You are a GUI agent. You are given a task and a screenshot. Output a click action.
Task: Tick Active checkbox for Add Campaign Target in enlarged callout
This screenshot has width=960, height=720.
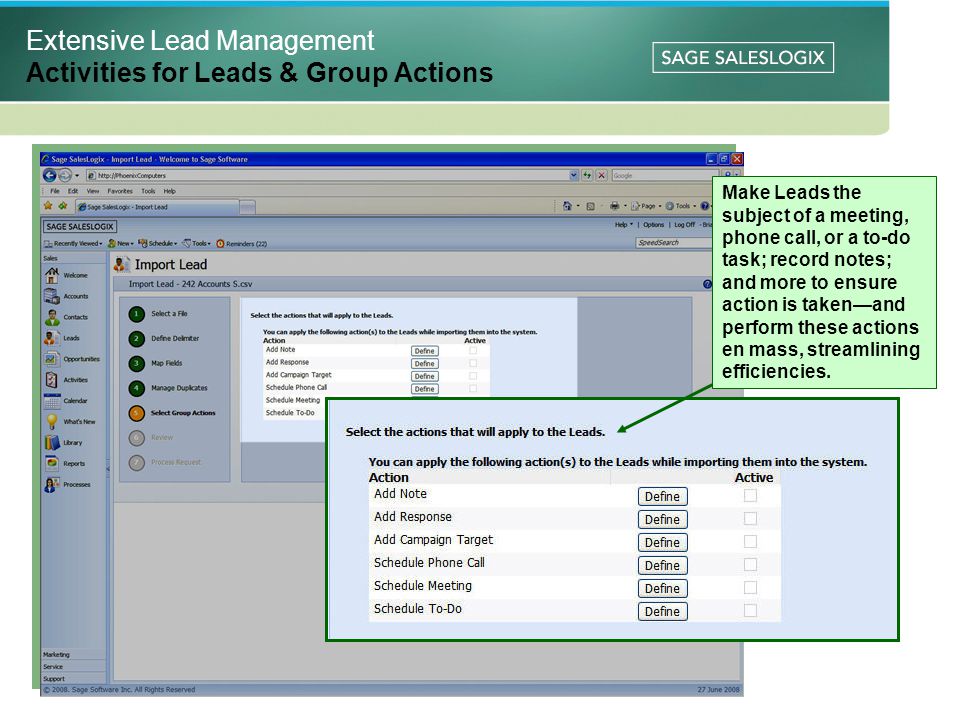pyautogui.click(x=750, y=542)
